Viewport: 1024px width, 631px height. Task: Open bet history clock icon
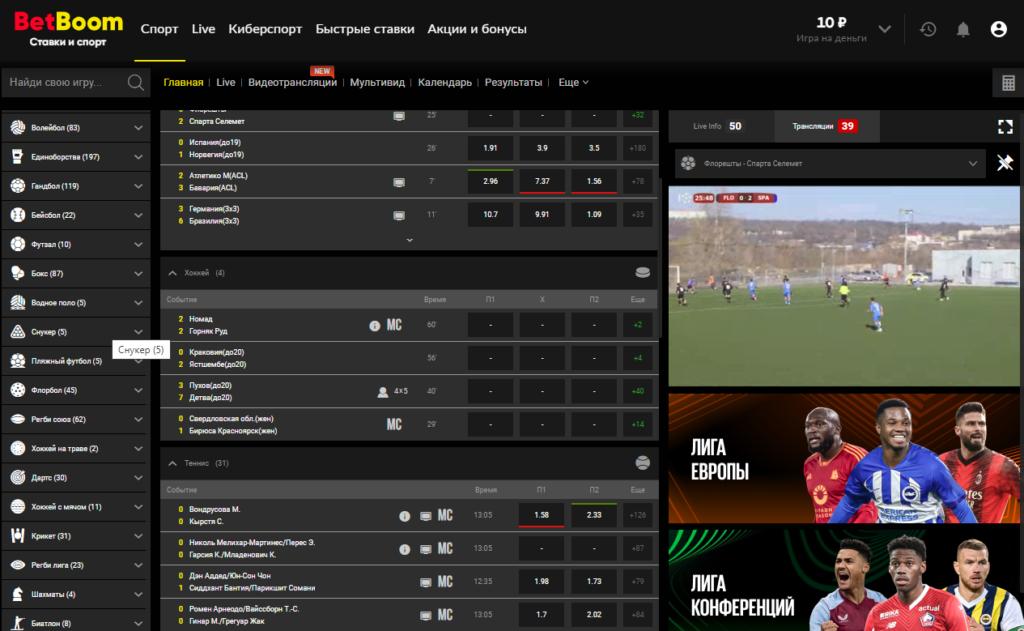(x=928, y=29)
